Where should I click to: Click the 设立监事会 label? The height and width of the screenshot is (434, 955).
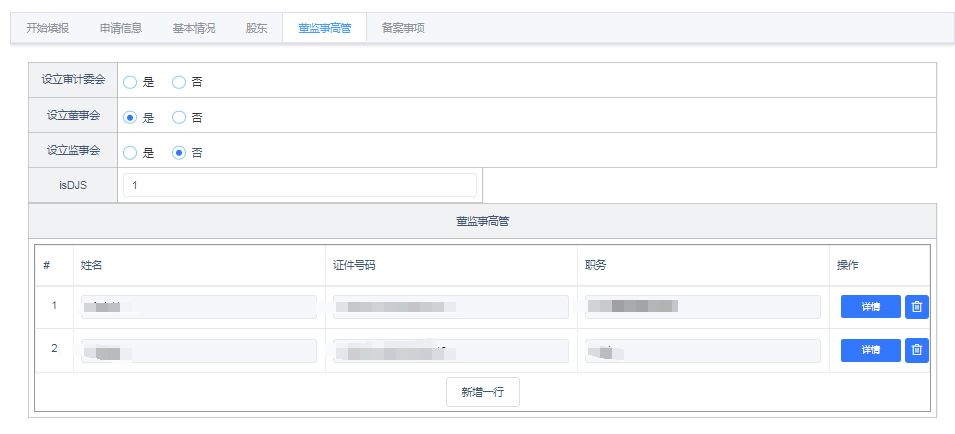coord(73,150)
